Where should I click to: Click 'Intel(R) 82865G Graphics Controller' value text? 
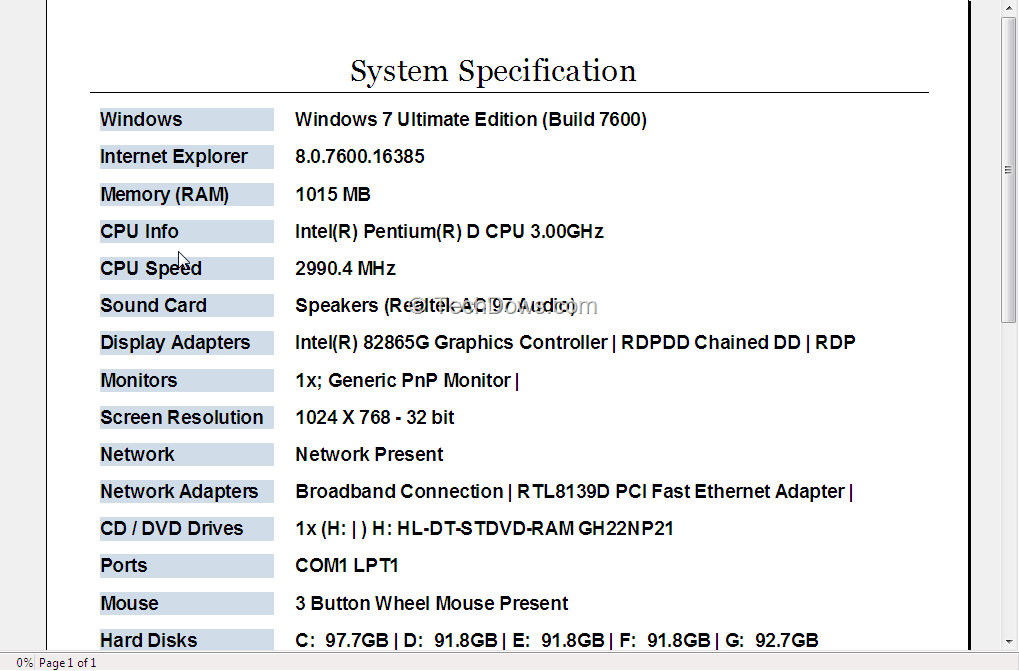point(451,342)
